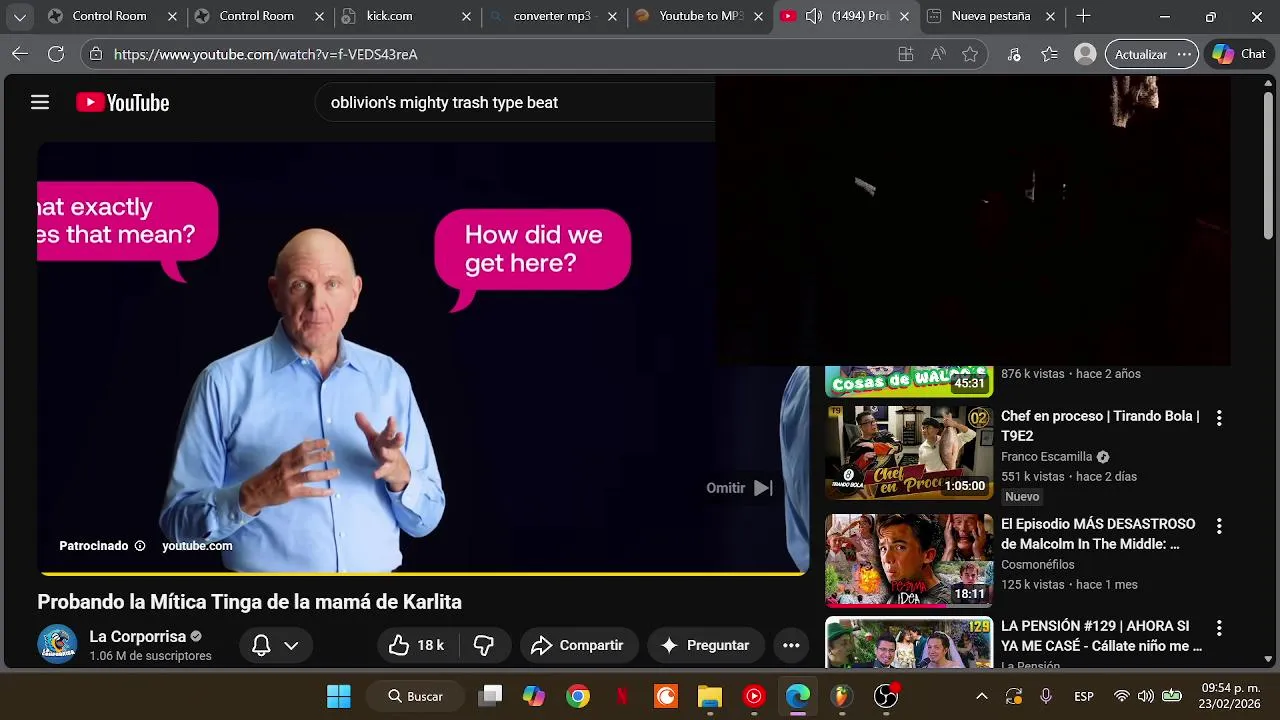Open File Explorer from the taskbar
This screenshot has height=720, width=1280.
coord(710,696)
